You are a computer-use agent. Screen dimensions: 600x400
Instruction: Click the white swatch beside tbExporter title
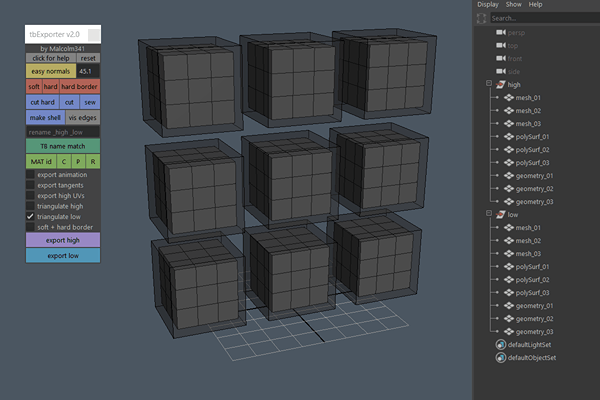click(93, 35)
